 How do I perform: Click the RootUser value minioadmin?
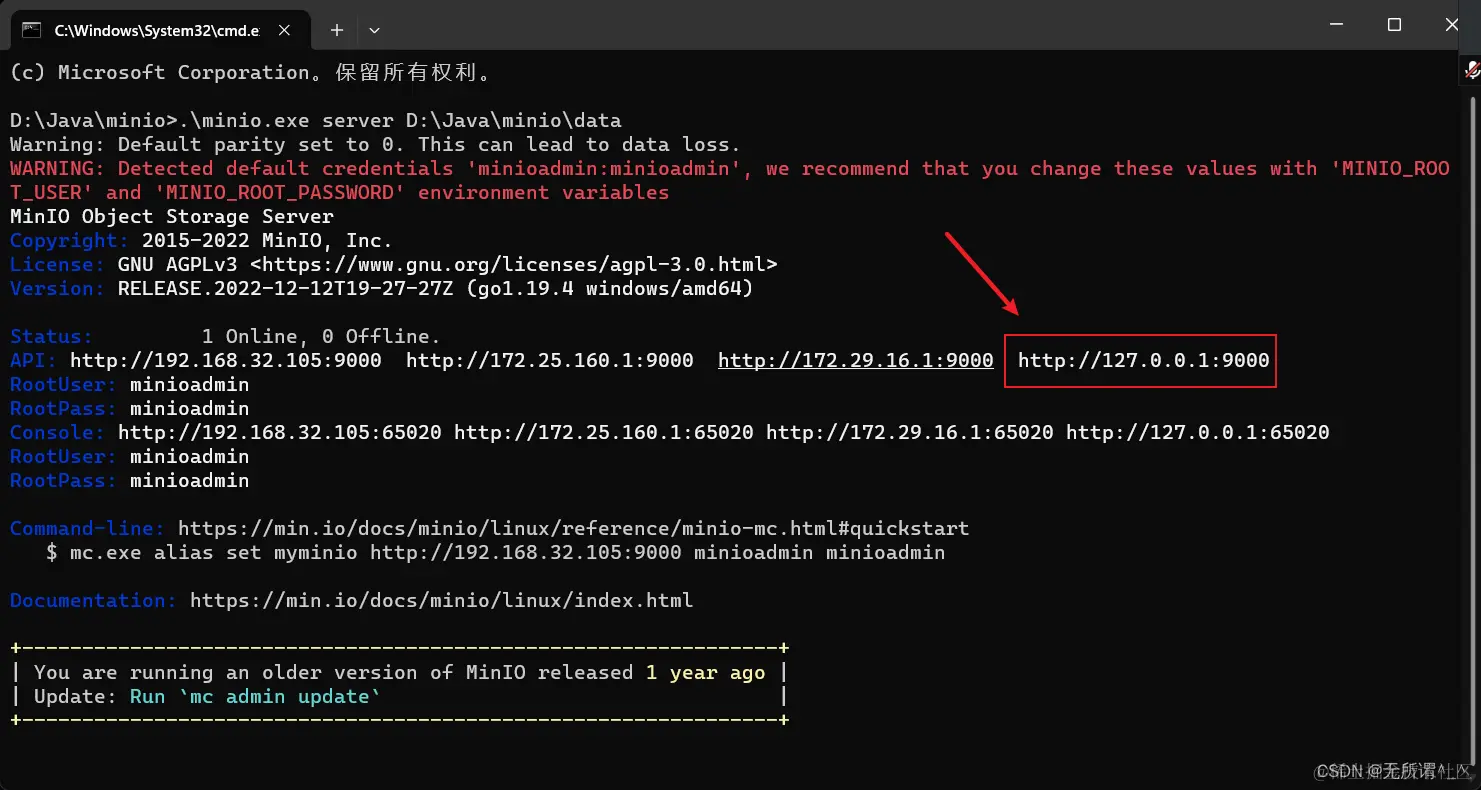[x=190, y=384]
